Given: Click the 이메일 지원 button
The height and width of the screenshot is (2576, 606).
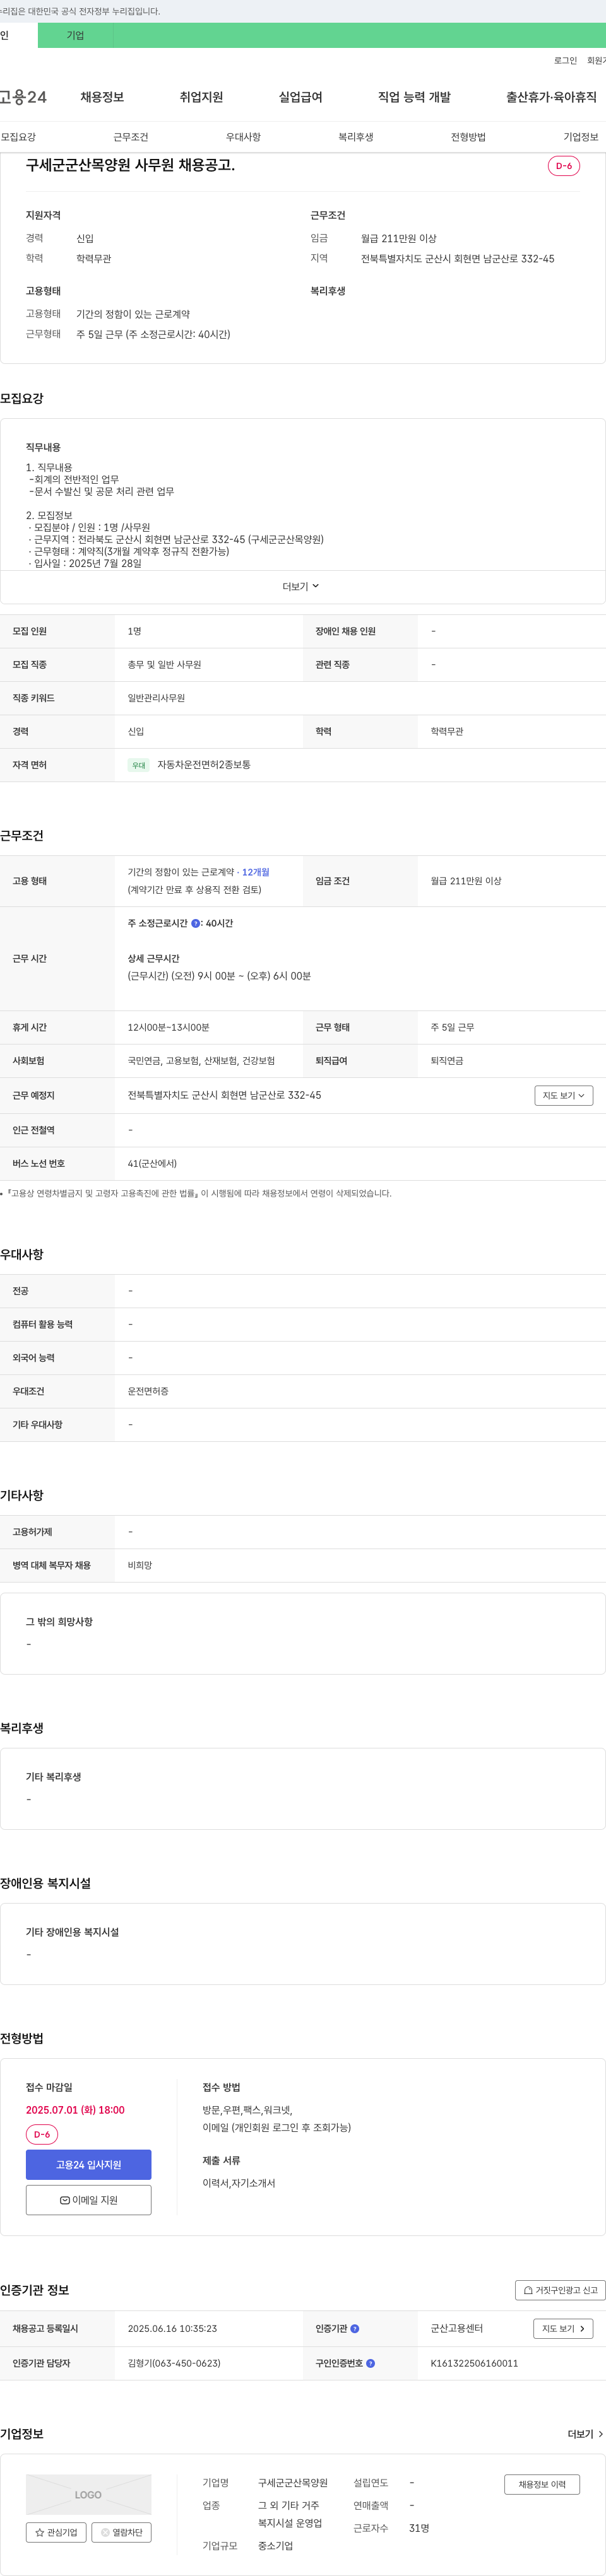Looking at the screenshot, I should [89, 2200].
